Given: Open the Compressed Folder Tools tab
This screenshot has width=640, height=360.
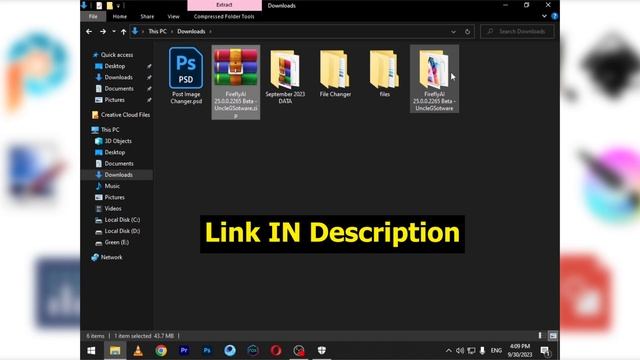Looking at the screenshot, I should click(x=224, y=16).
